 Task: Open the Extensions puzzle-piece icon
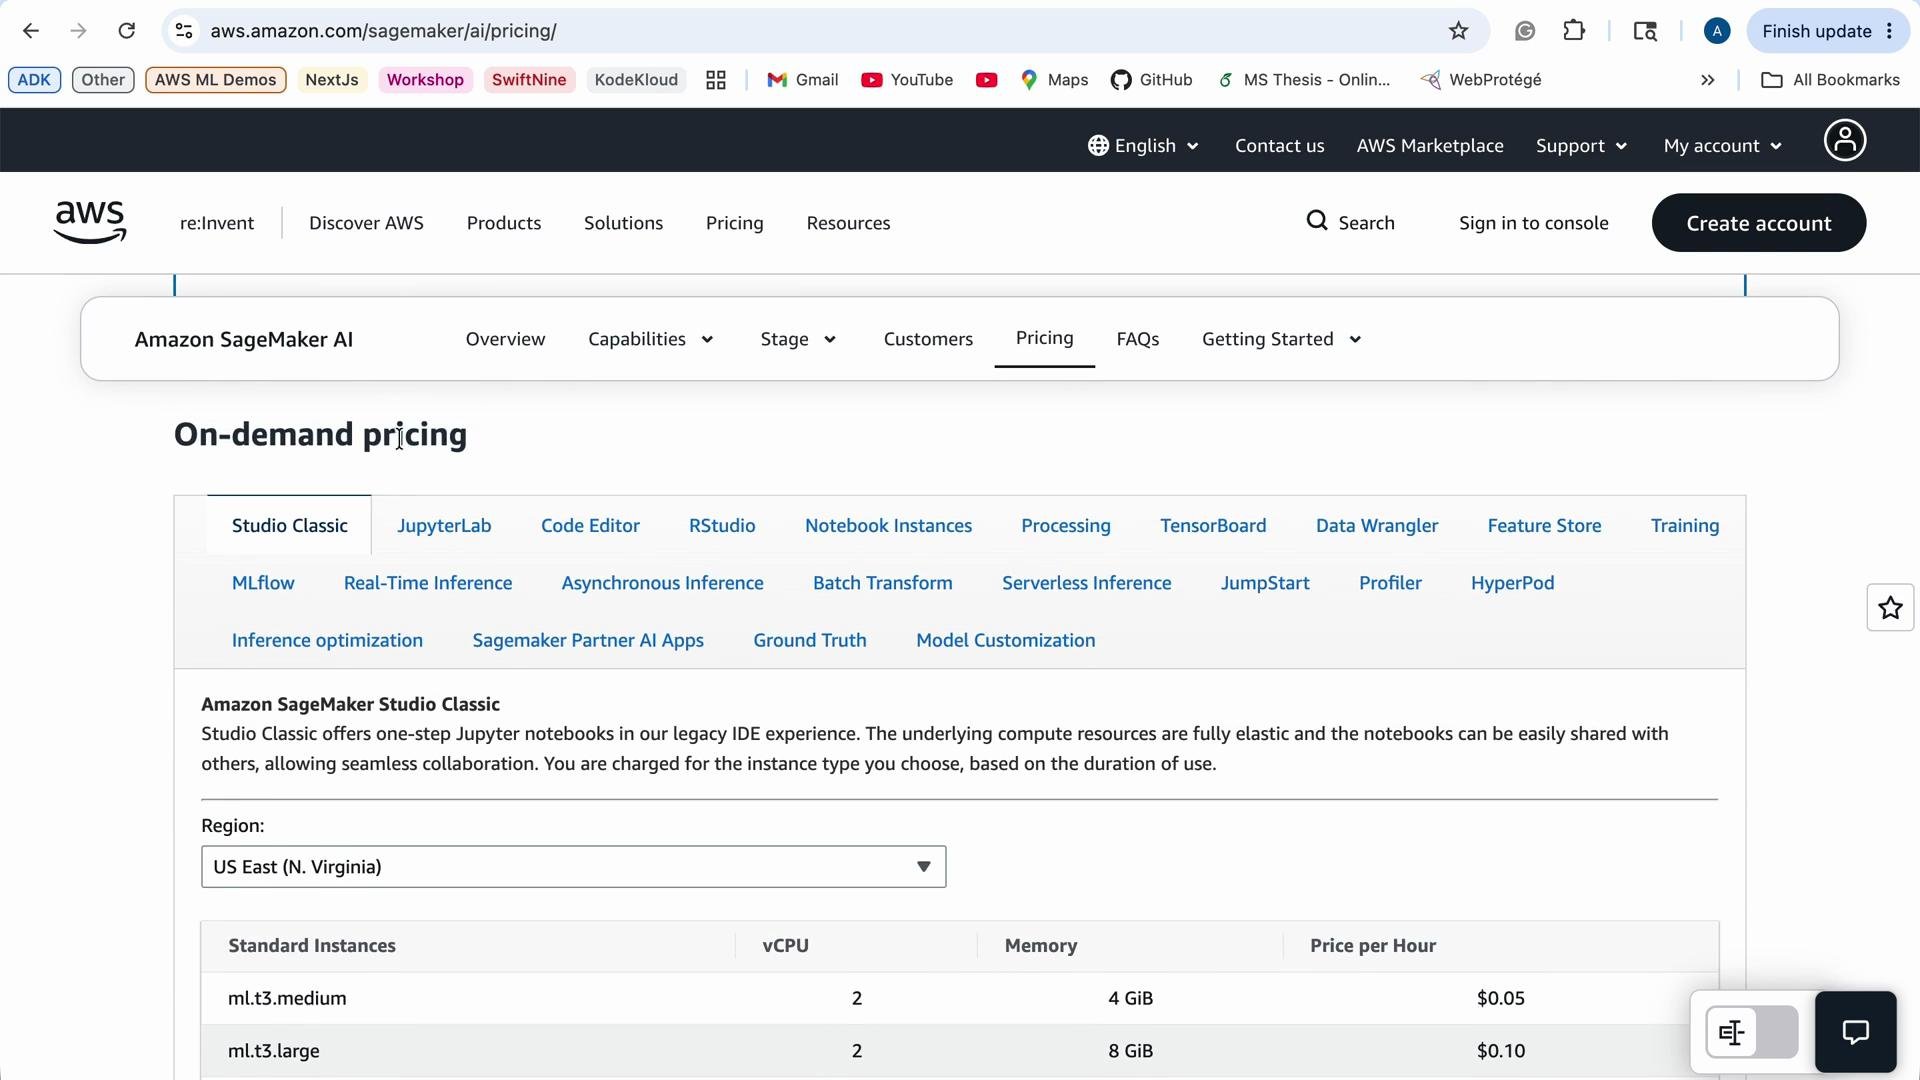tap(1574, 31)
